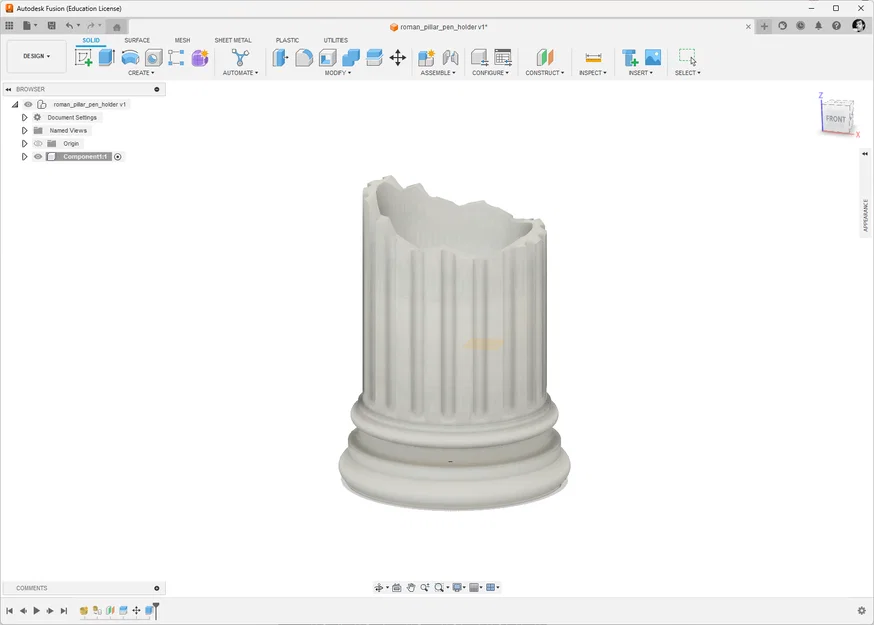874x625 pixels.
Task: Select the Rectangular Pattern tool
Action: (x=176, y=57)
